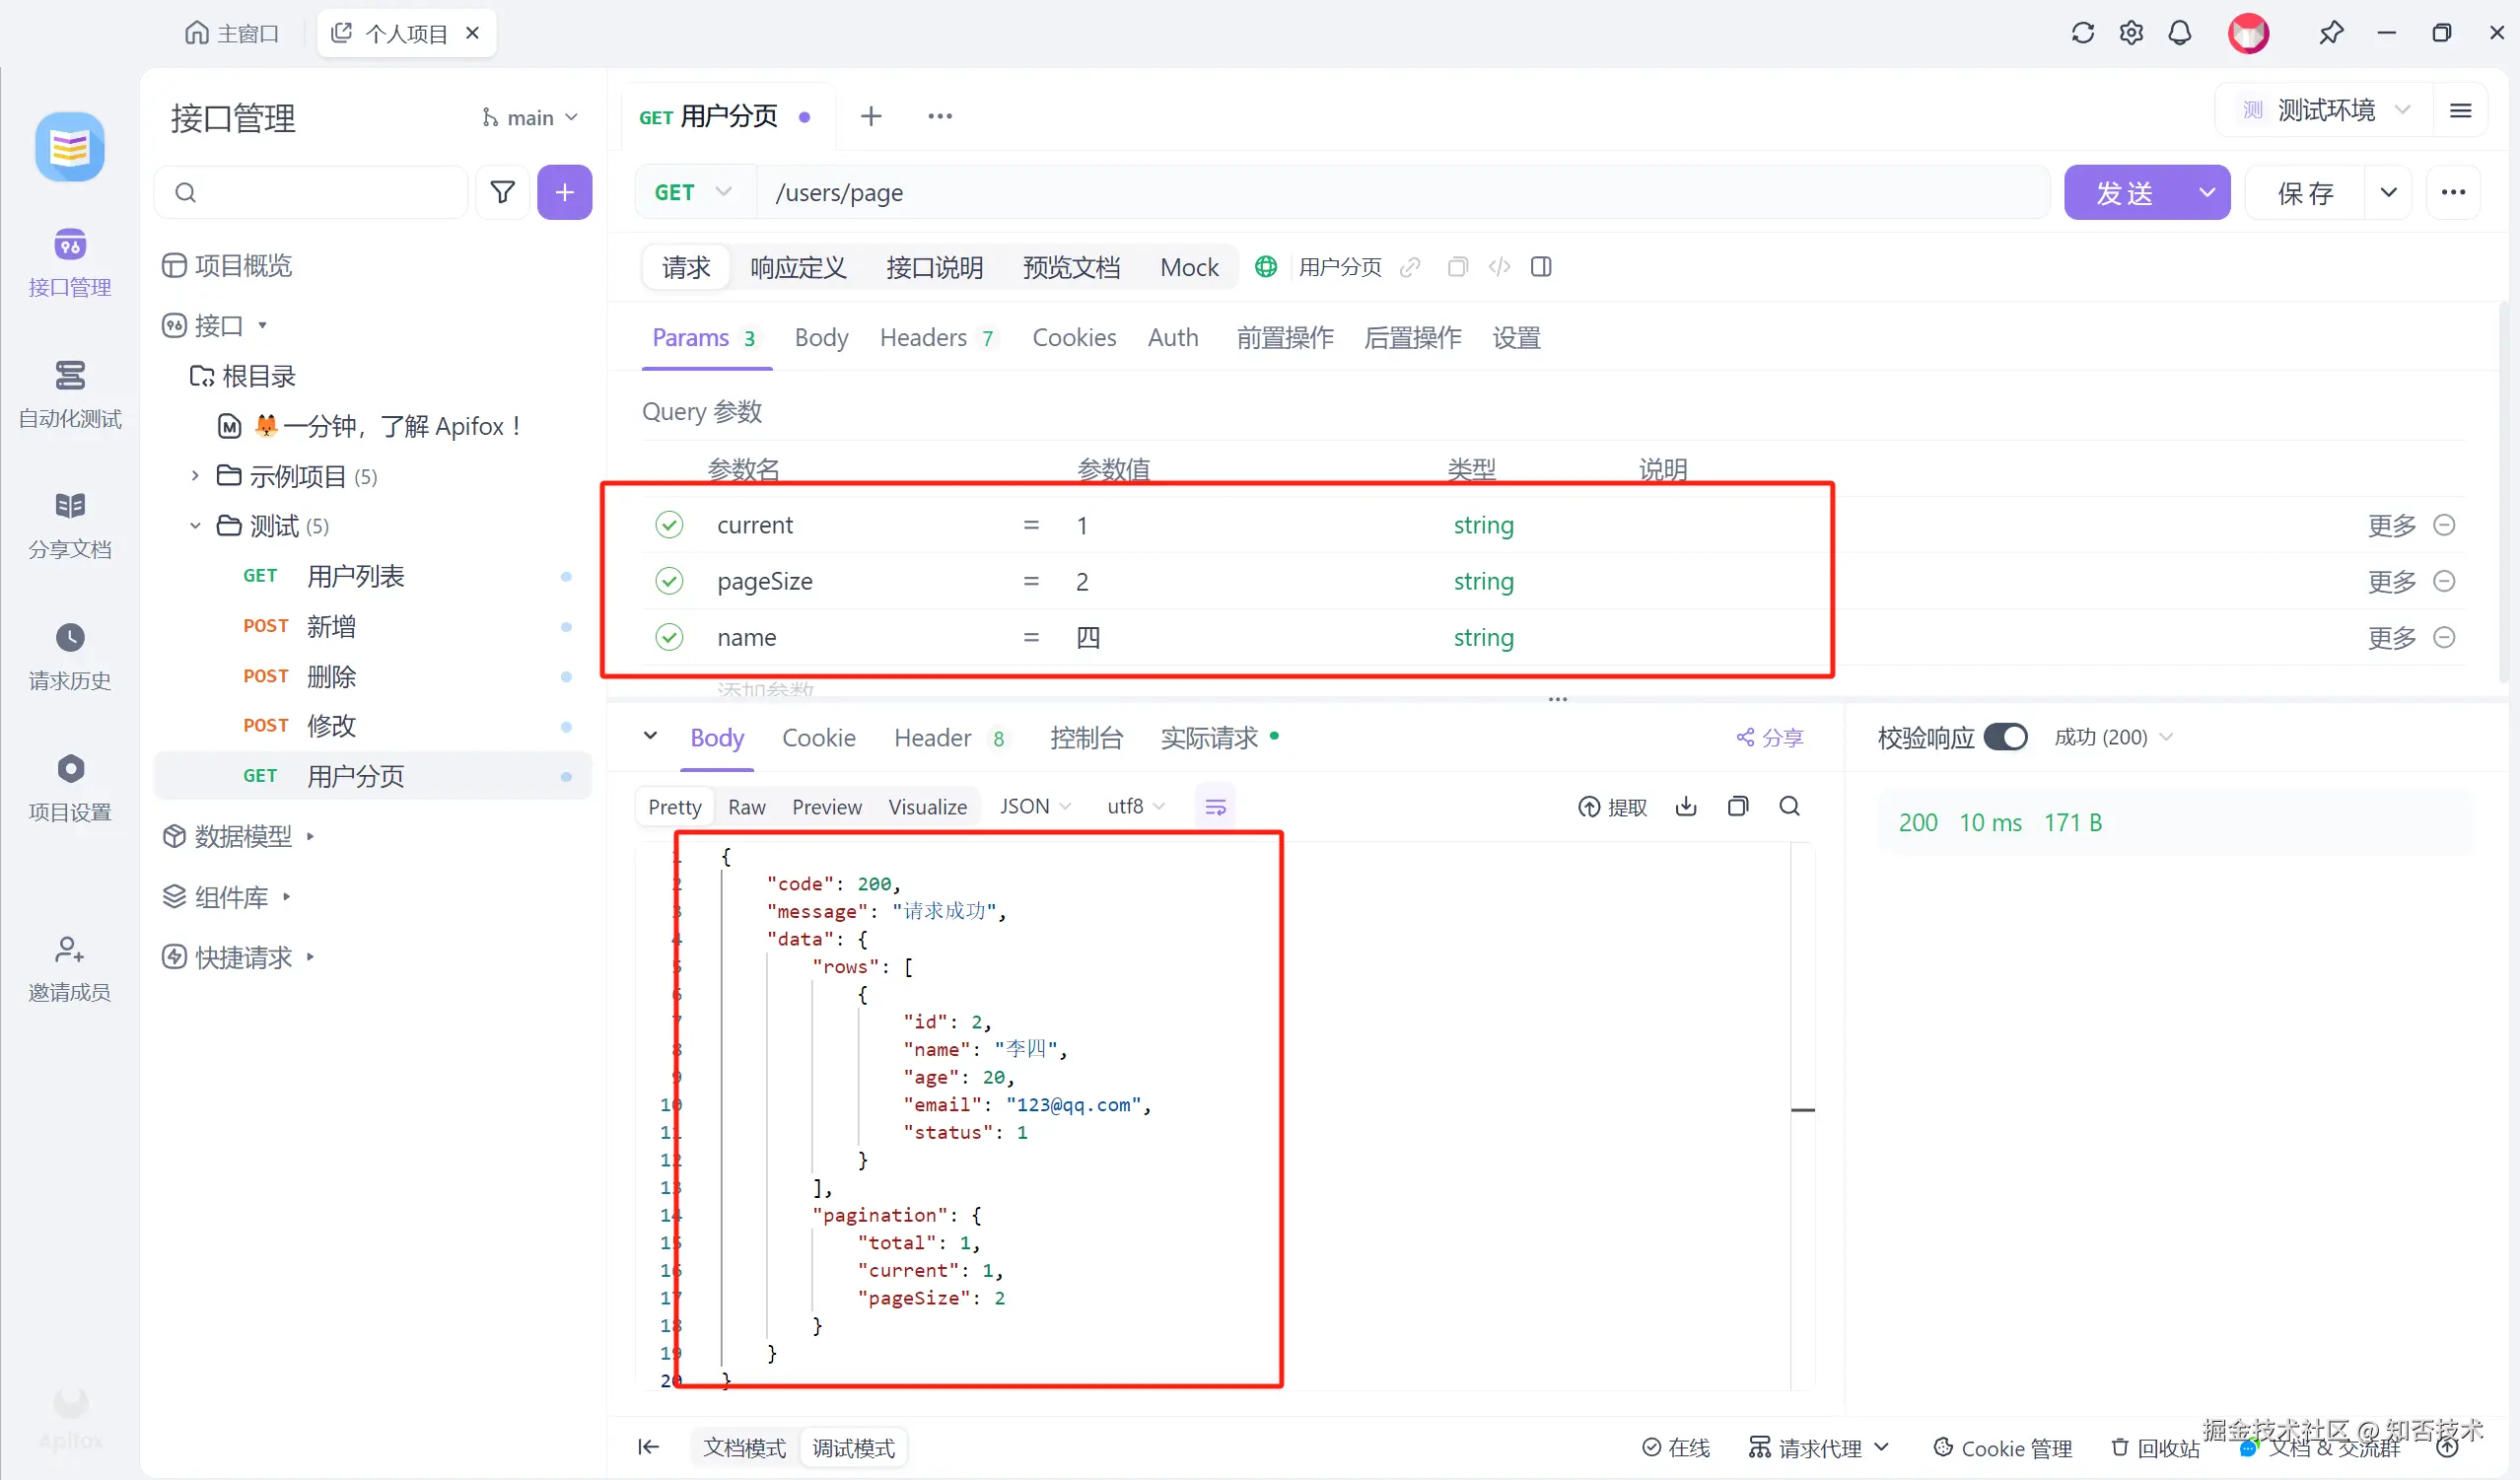2520x1480 pixels.
Task: Open the GET method dropdown
Action: tap(694, 192)
